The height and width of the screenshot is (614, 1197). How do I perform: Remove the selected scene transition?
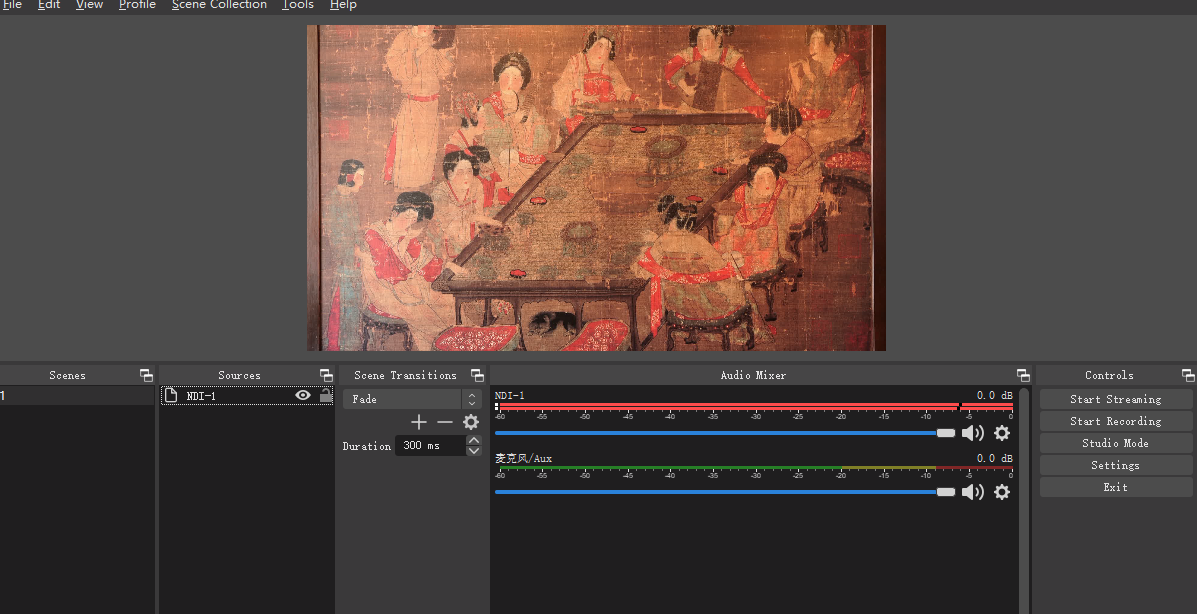click(445, 422)
